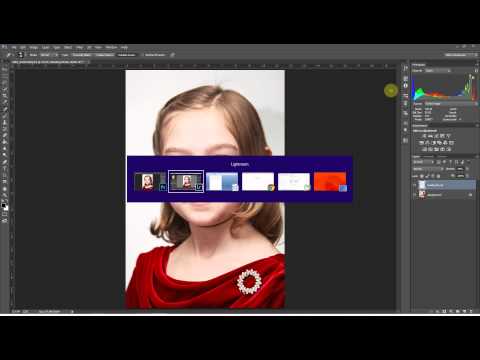Viewport: 480px width, 360px height.
Task: Open the layer blend mode dropdown
Action: (x=429, y=169)
